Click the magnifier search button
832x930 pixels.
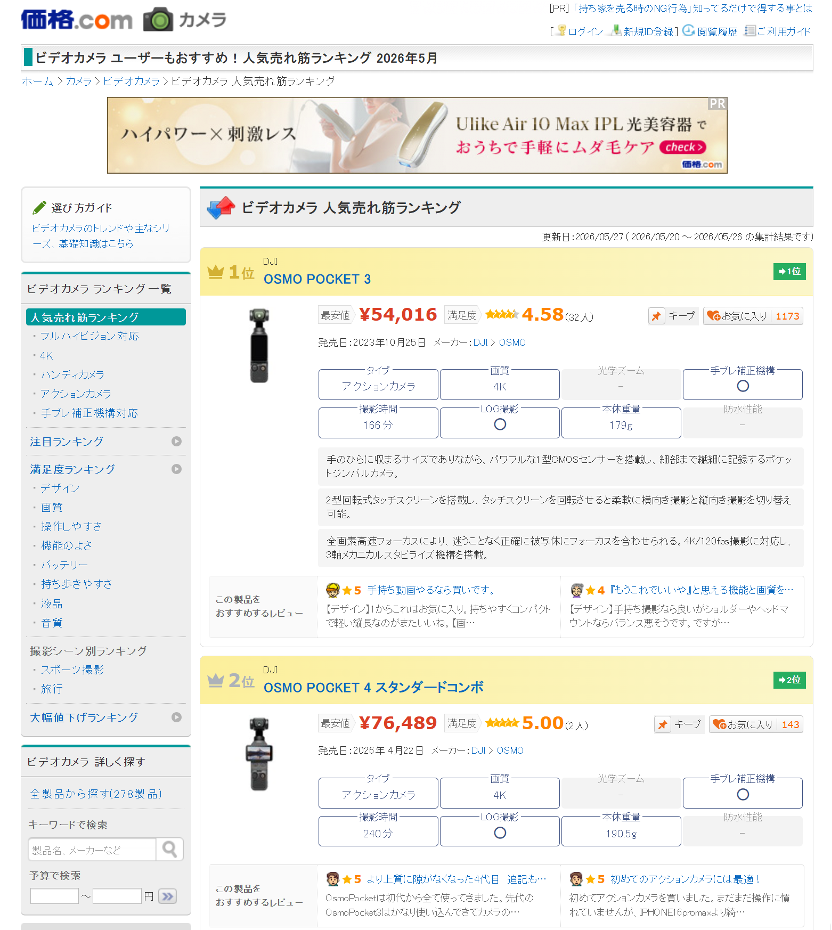(x=170, y=850)
